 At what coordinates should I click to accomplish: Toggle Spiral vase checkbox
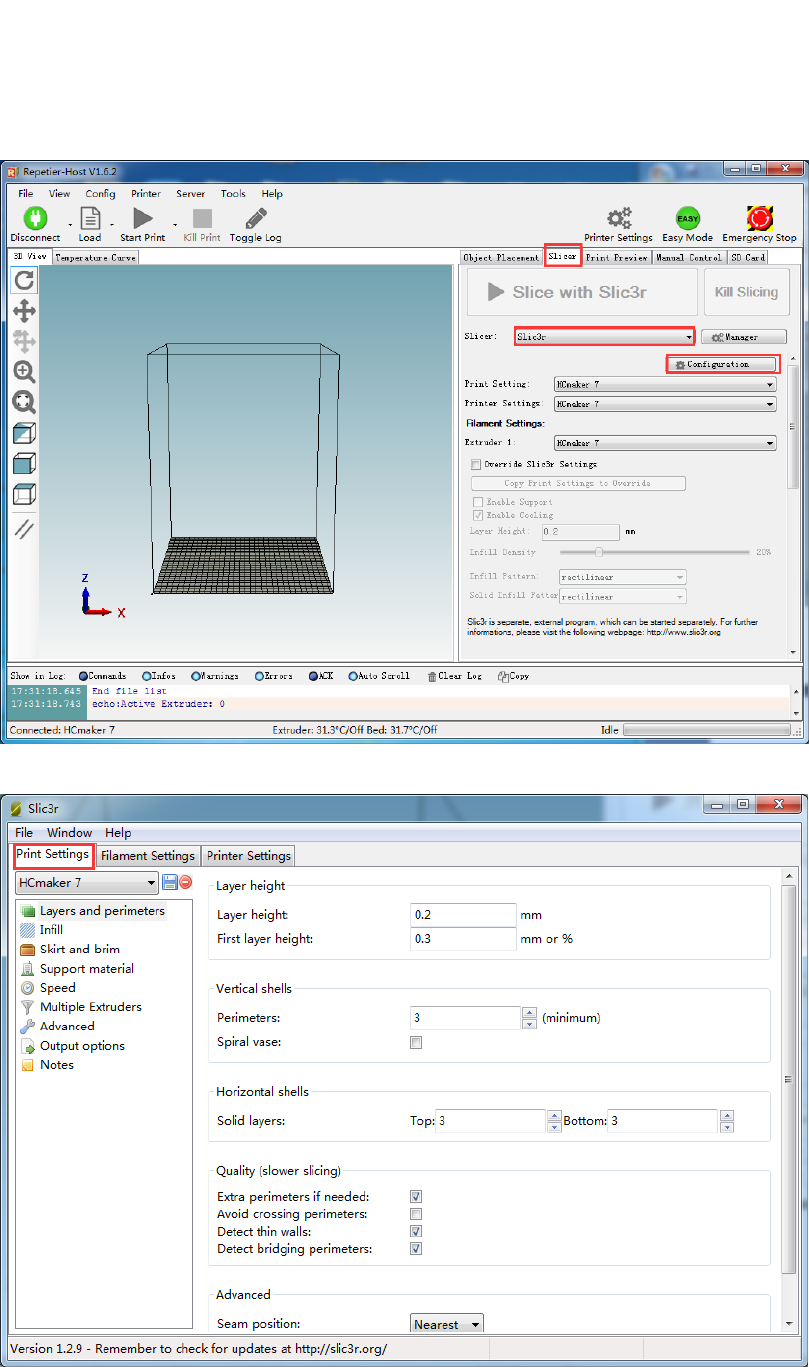pos(416,1042)
